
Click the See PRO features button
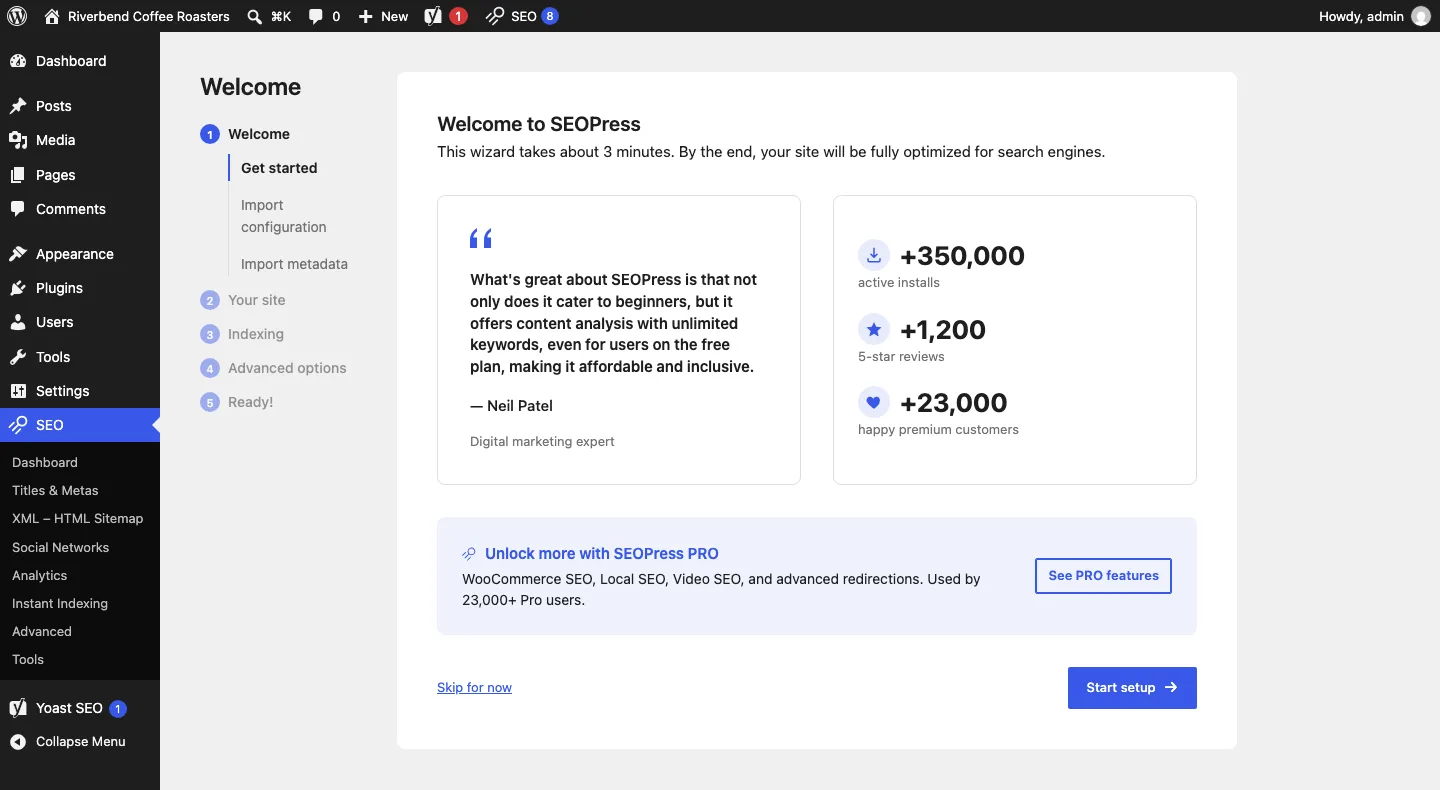point(1103,576)
